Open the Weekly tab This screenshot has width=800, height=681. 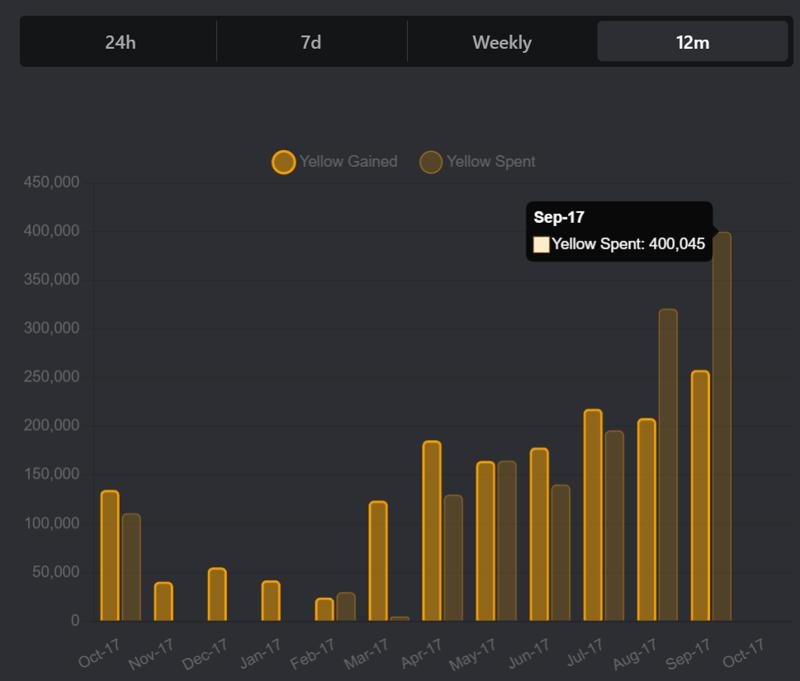502,43
